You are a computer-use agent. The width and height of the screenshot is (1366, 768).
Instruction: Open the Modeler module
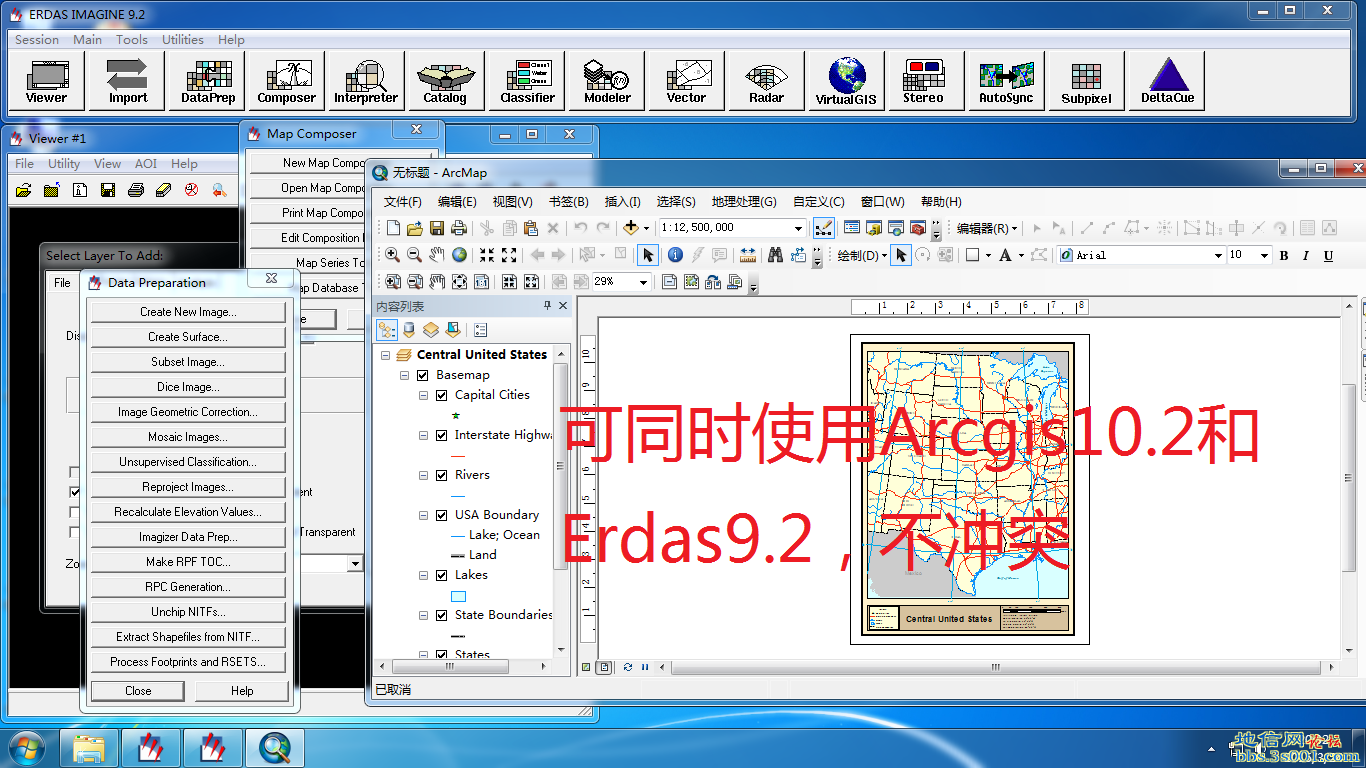pyautogui.click(x=607, y=81)
